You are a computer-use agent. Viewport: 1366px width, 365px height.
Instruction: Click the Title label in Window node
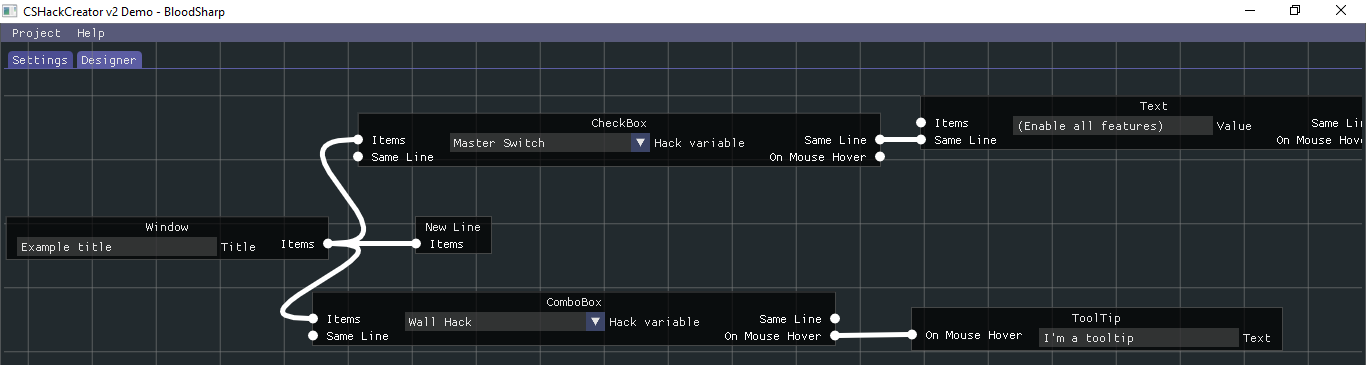[238, 247]
